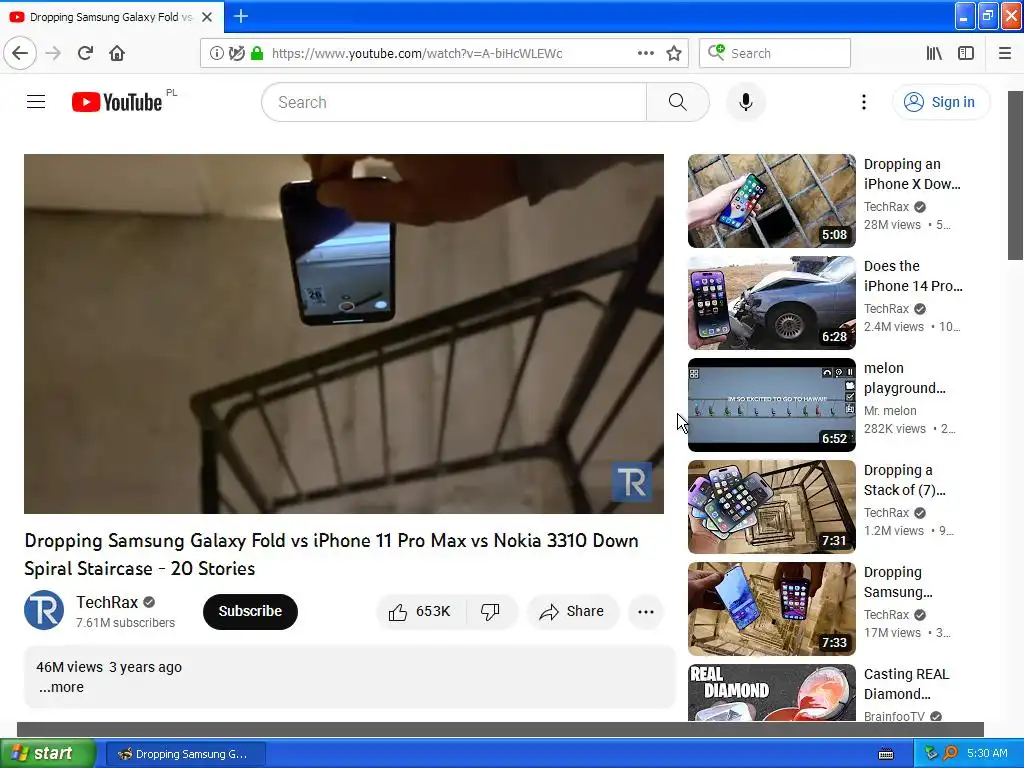
Task: Open page actions three-dot menu in address bar
Action: [645, 53]
